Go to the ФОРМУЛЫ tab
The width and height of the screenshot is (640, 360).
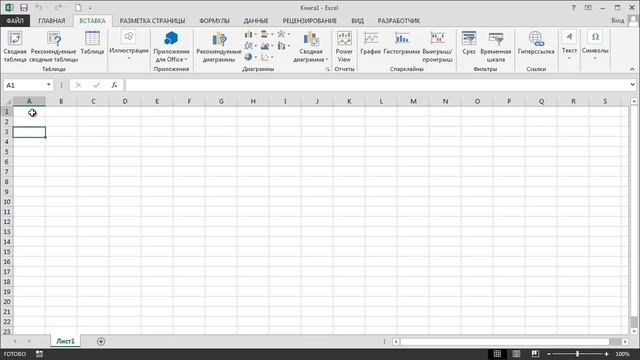[x=214, y=21]
